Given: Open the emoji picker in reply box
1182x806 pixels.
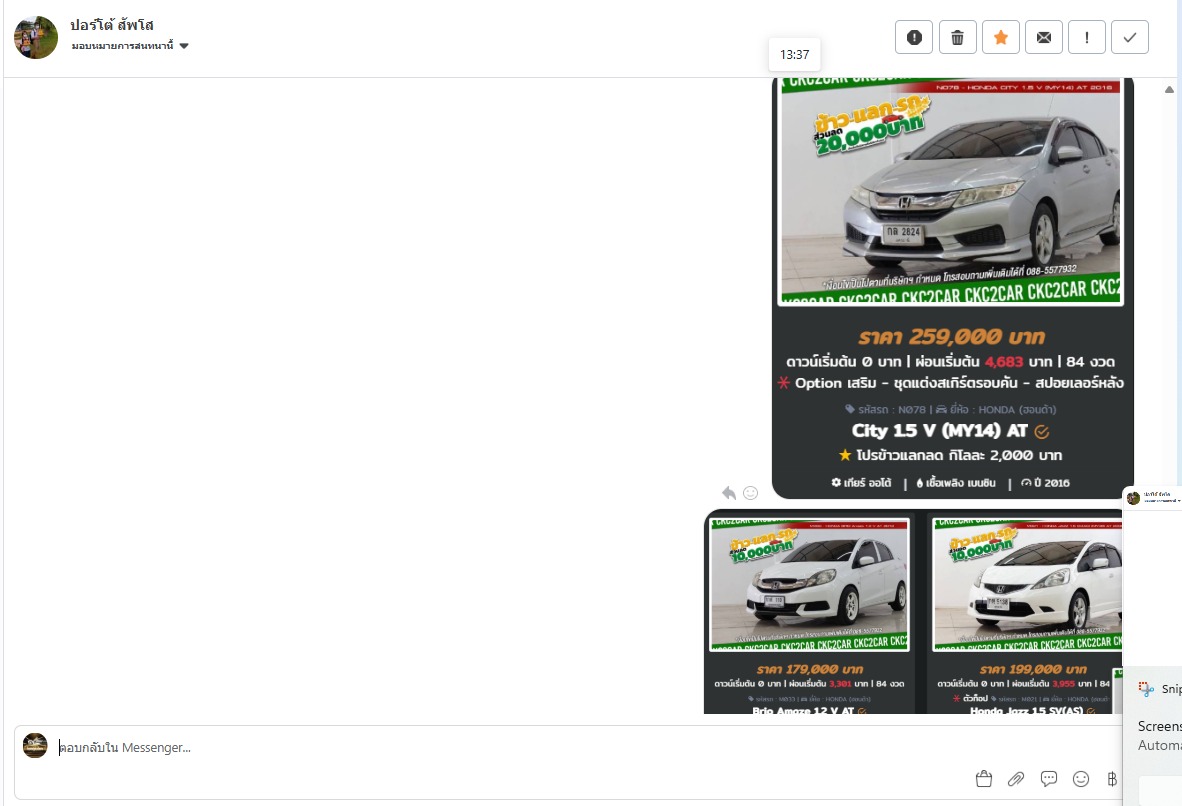Looking at the screenshot, I should coord(1081,779).
